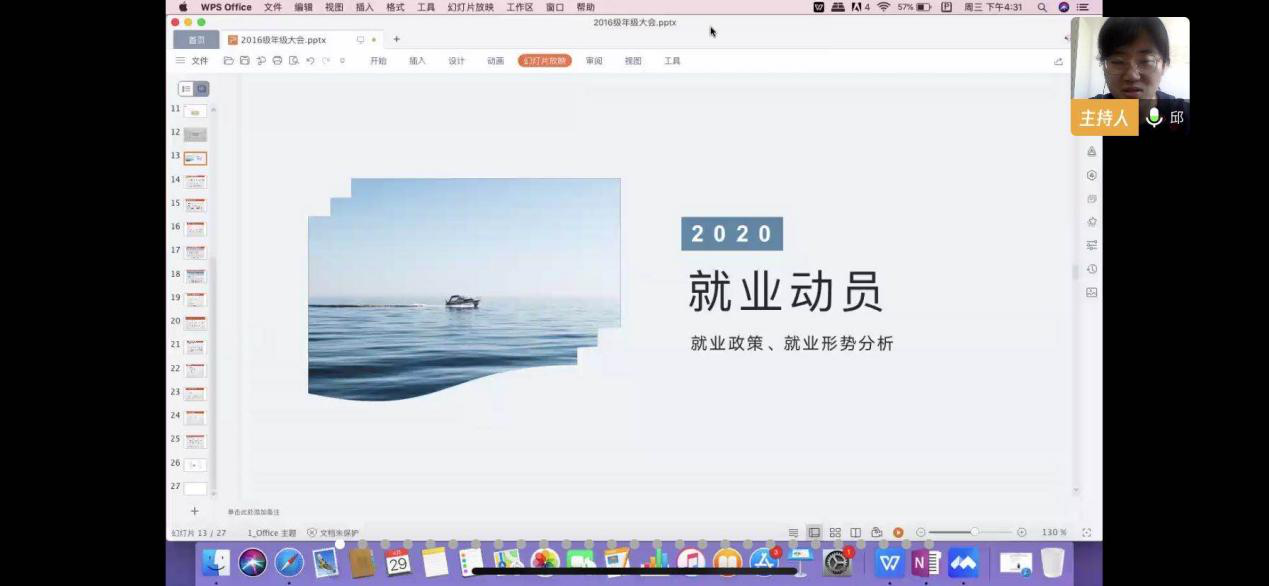Open the quick toolbar customize dropdown arrow
Image resolution: width=1269 pixels, height=586 pixels.
342,61
